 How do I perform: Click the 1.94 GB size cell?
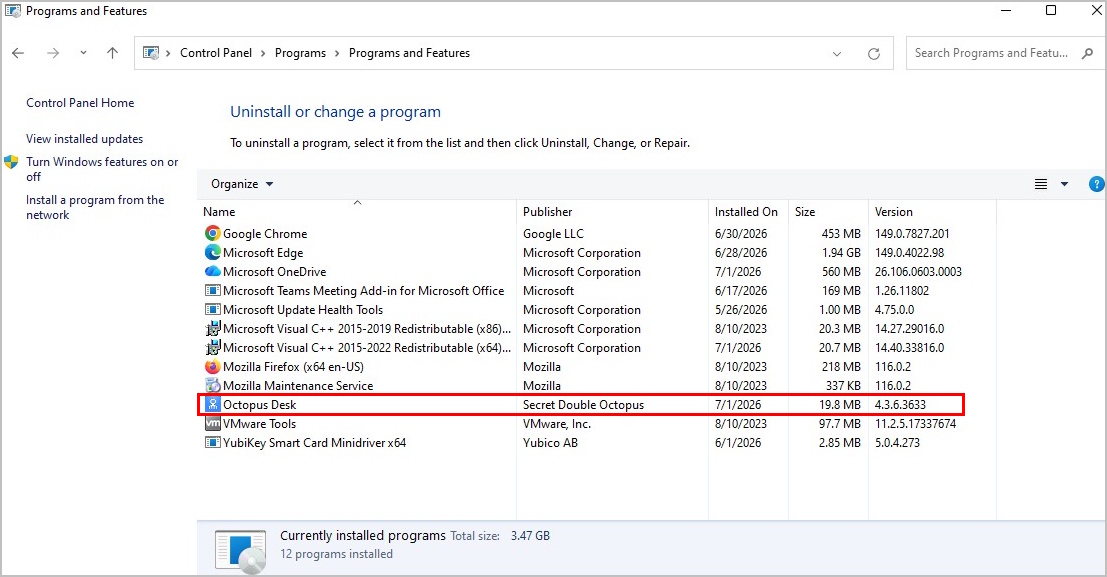pos(841,253)
